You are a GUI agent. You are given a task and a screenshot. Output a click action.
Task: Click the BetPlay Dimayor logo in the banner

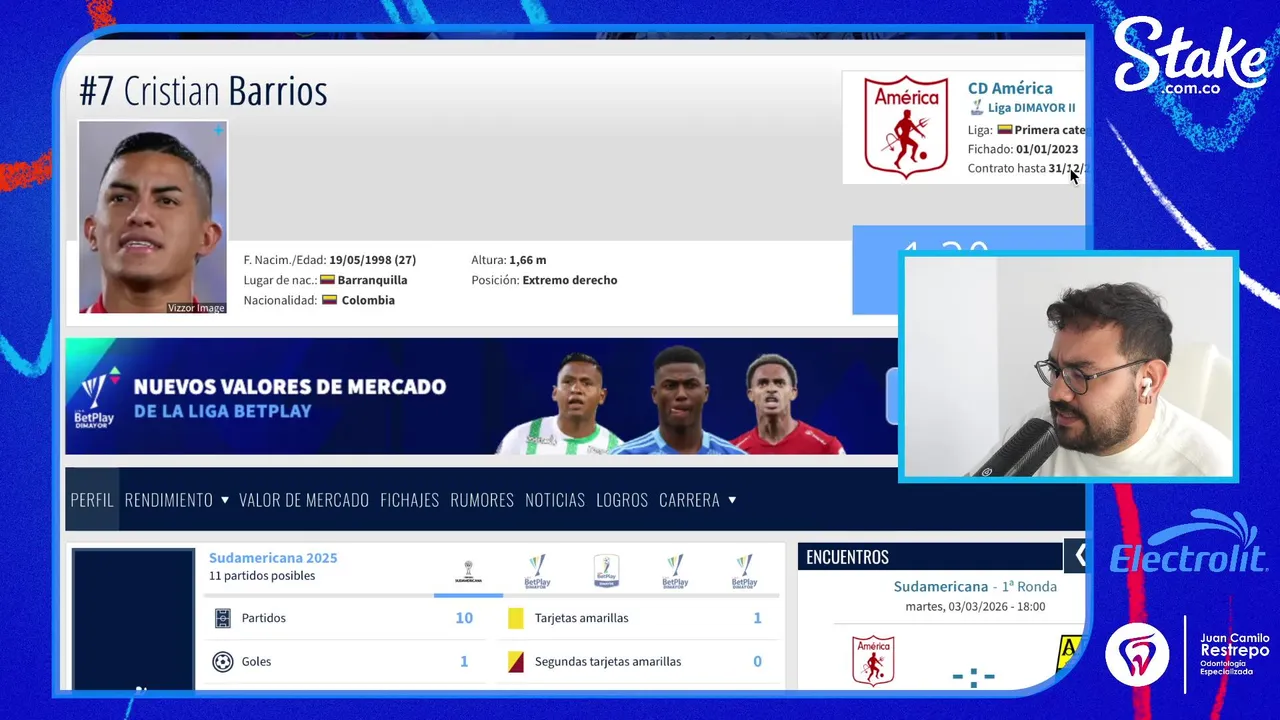click(97, 397)
